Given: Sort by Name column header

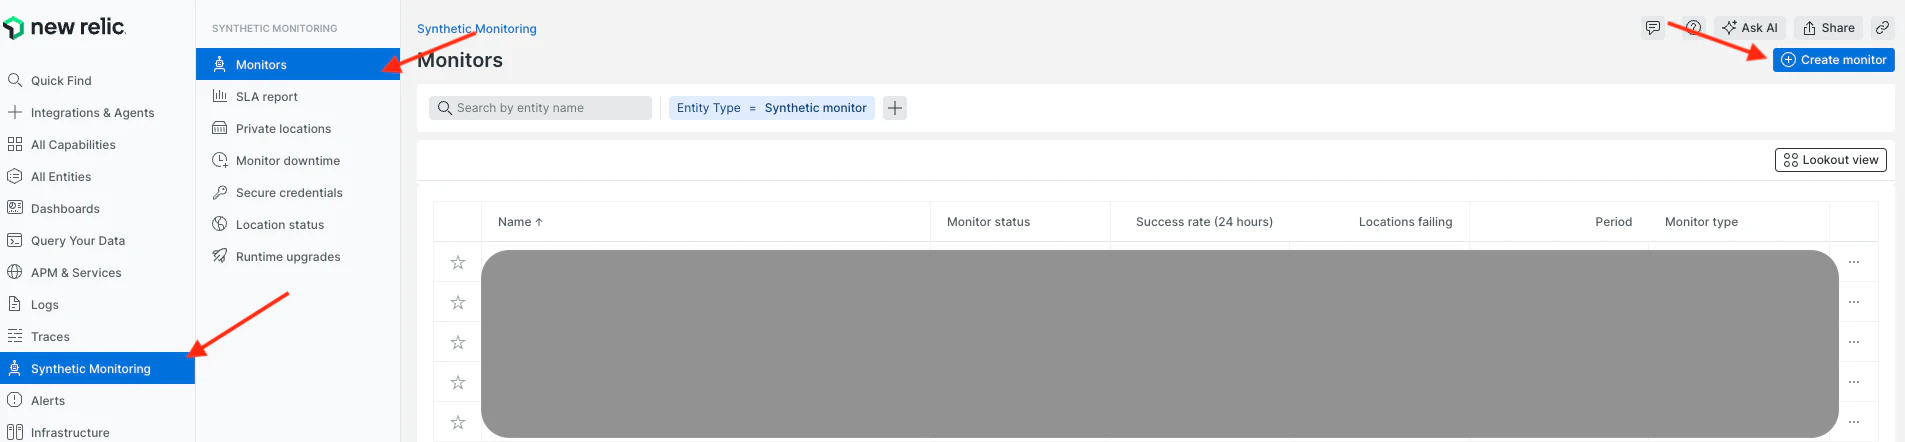Looking at the screenshot, I should [x=520, y=222].
